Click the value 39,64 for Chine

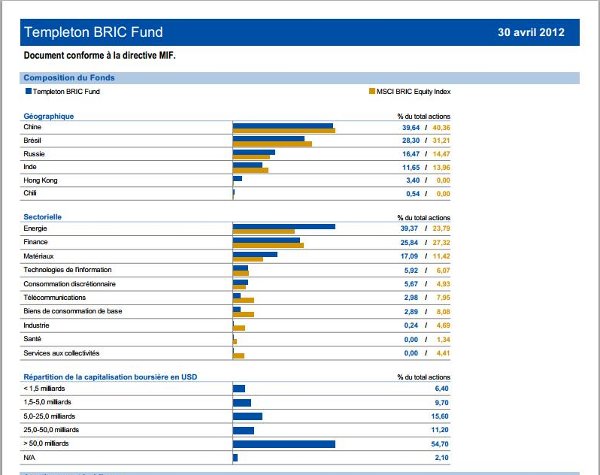click(411, 127)
